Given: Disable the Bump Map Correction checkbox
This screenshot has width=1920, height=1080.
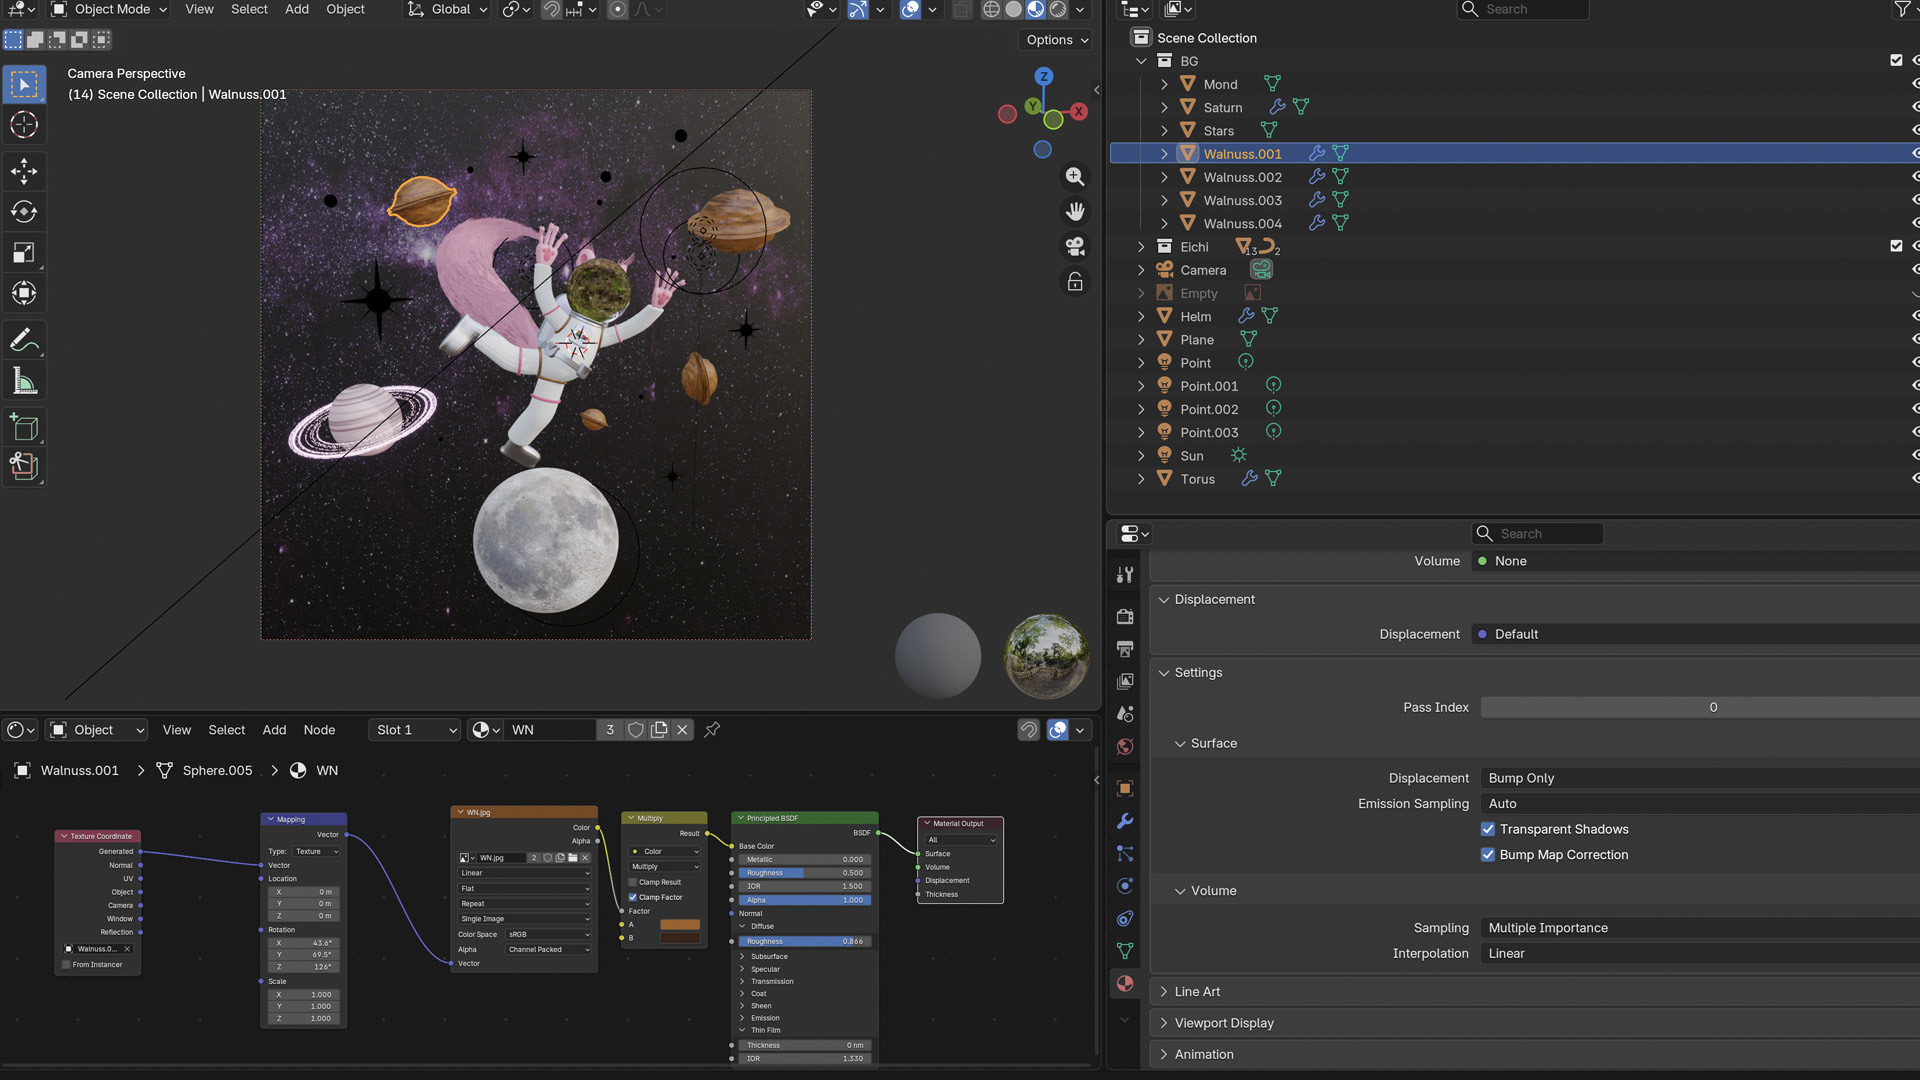Looking at the screenshot, I should pos(1488,855).
